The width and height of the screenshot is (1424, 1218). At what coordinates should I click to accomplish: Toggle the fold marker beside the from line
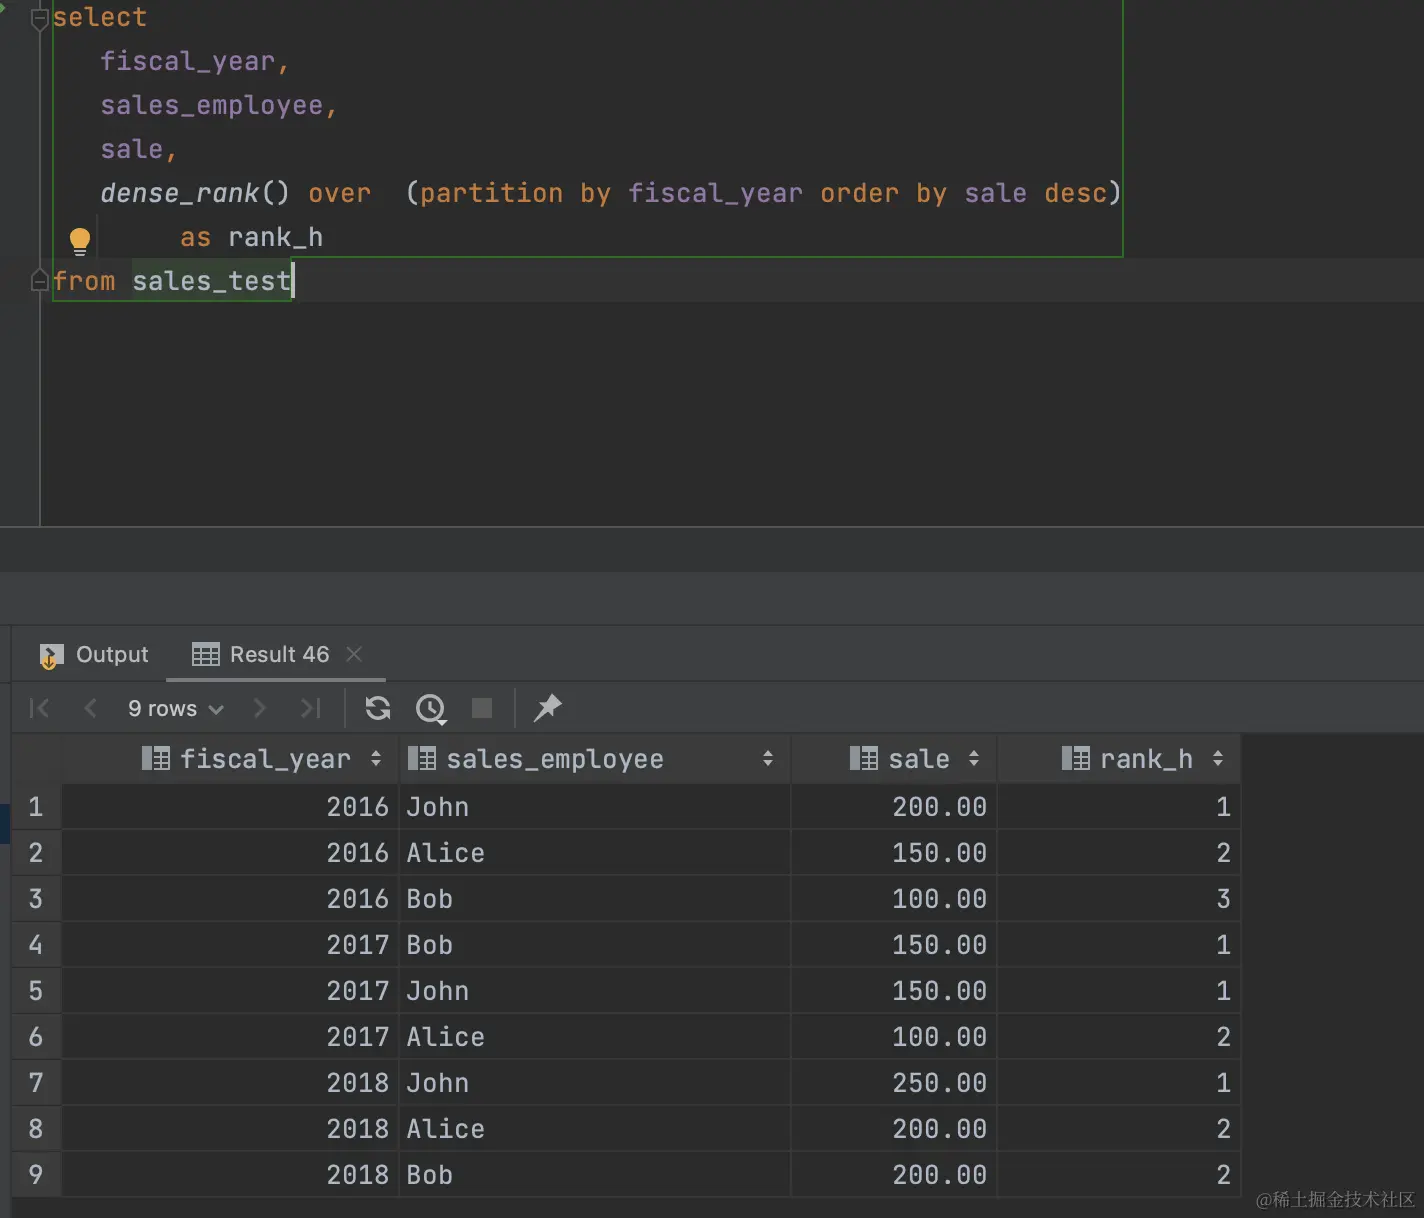click(40, 281)
